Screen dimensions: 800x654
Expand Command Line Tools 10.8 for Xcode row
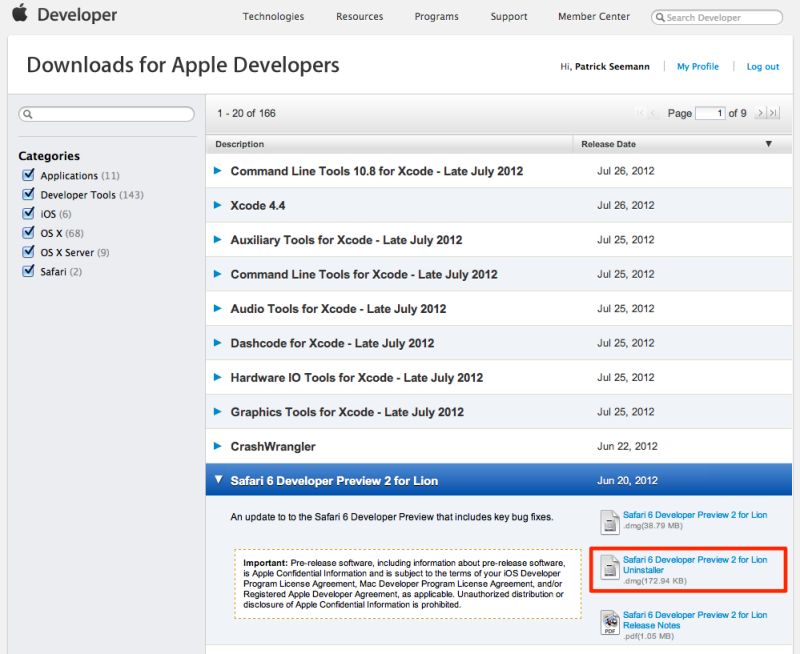(x=218, y=170)
